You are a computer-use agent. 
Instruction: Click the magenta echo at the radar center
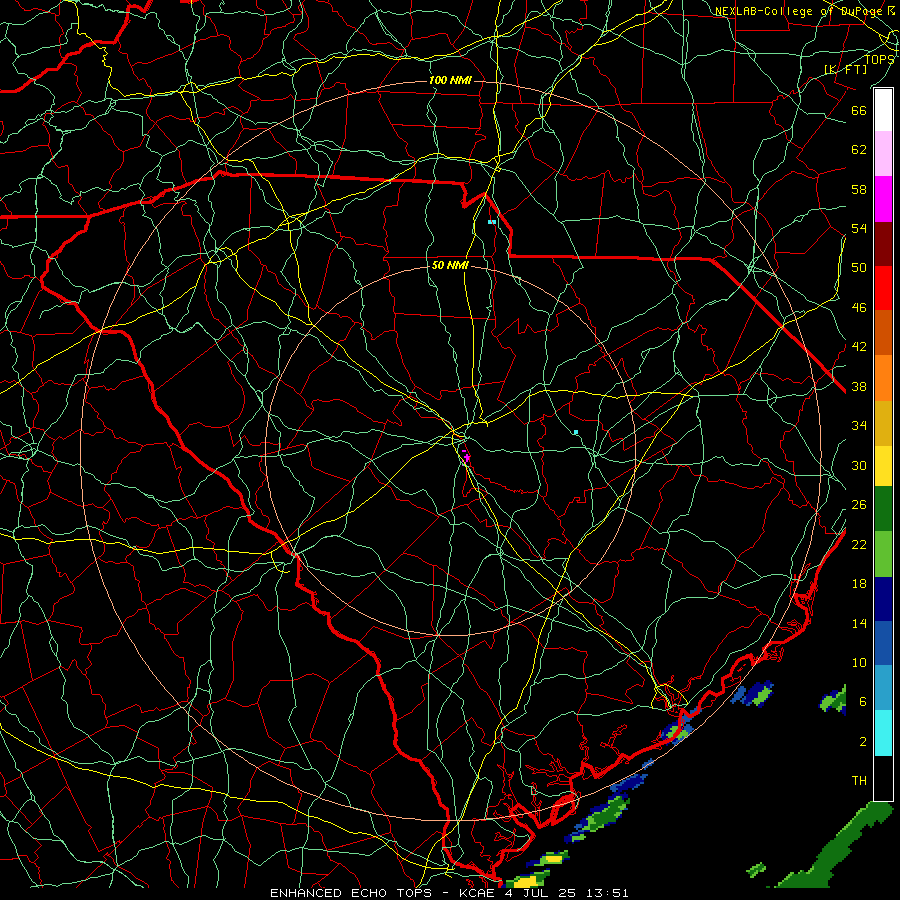point(466,457)
